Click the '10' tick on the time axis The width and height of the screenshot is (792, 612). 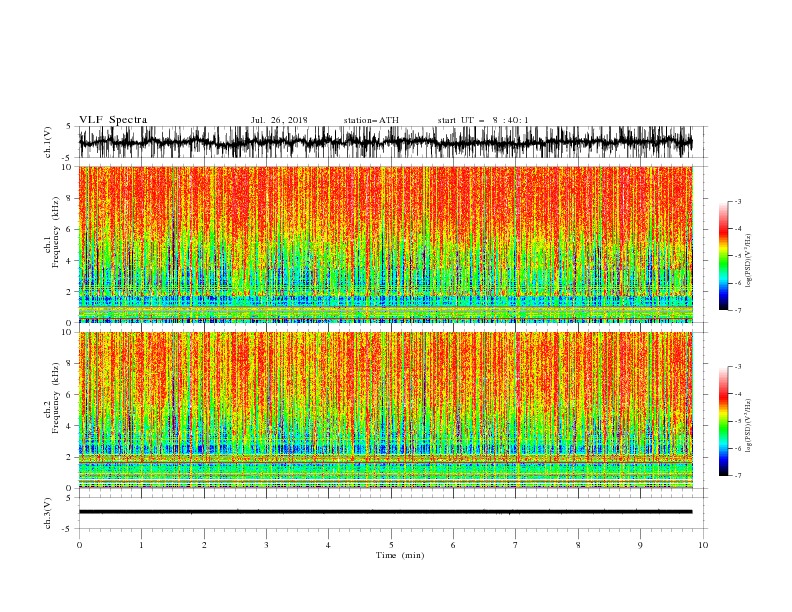703,545
